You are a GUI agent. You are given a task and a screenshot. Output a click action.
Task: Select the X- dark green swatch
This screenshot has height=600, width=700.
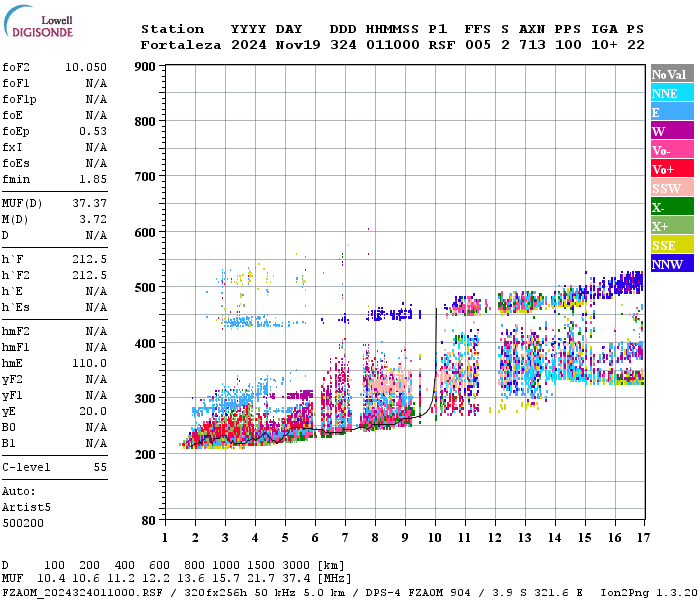[x=672, y=207]
